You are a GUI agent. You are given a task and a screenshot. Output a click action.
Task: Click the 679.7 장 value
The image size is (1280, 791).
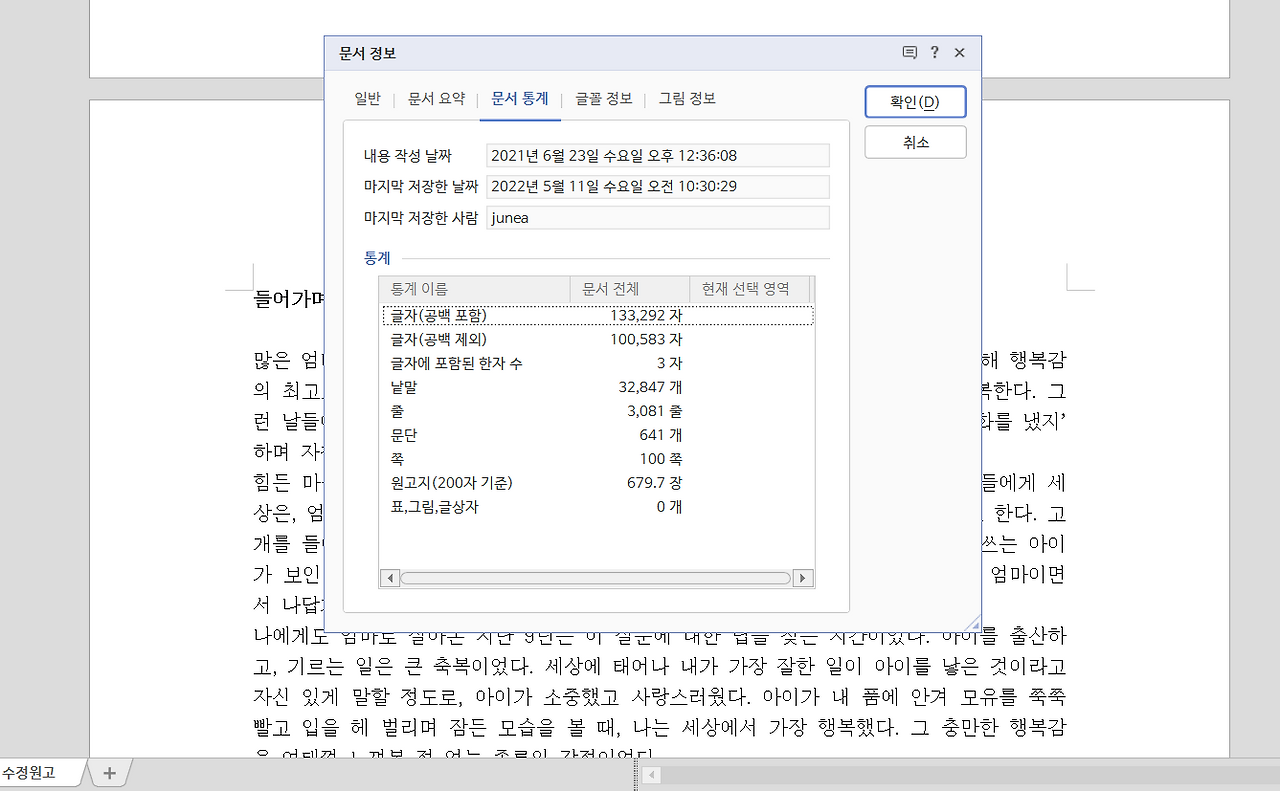654,483
